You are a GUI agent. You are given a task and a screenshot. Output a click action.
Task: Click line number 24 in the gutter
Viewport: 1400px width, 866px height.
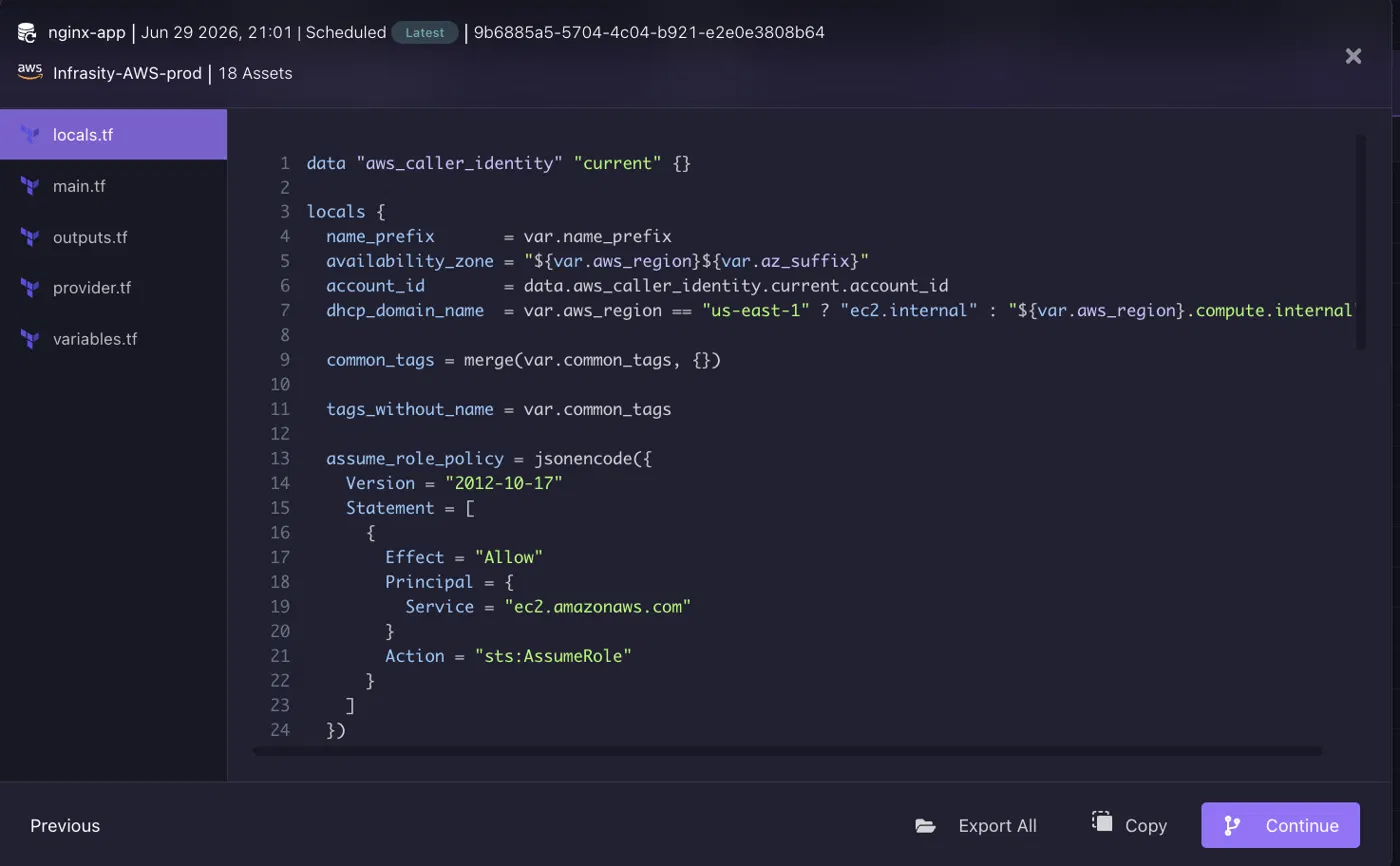point(280,730)
